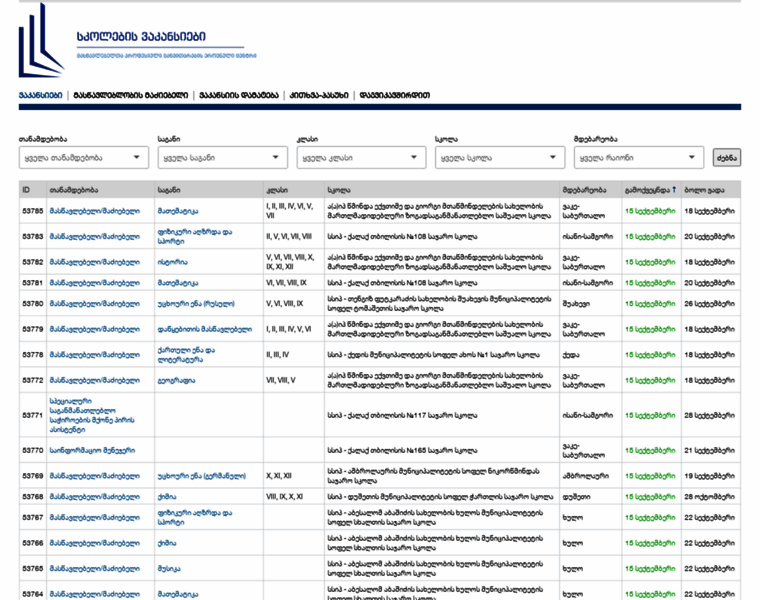Open the გეოგრაფია vacancy link
This screenshot has width=760, height=600.
tap(175, 380)
